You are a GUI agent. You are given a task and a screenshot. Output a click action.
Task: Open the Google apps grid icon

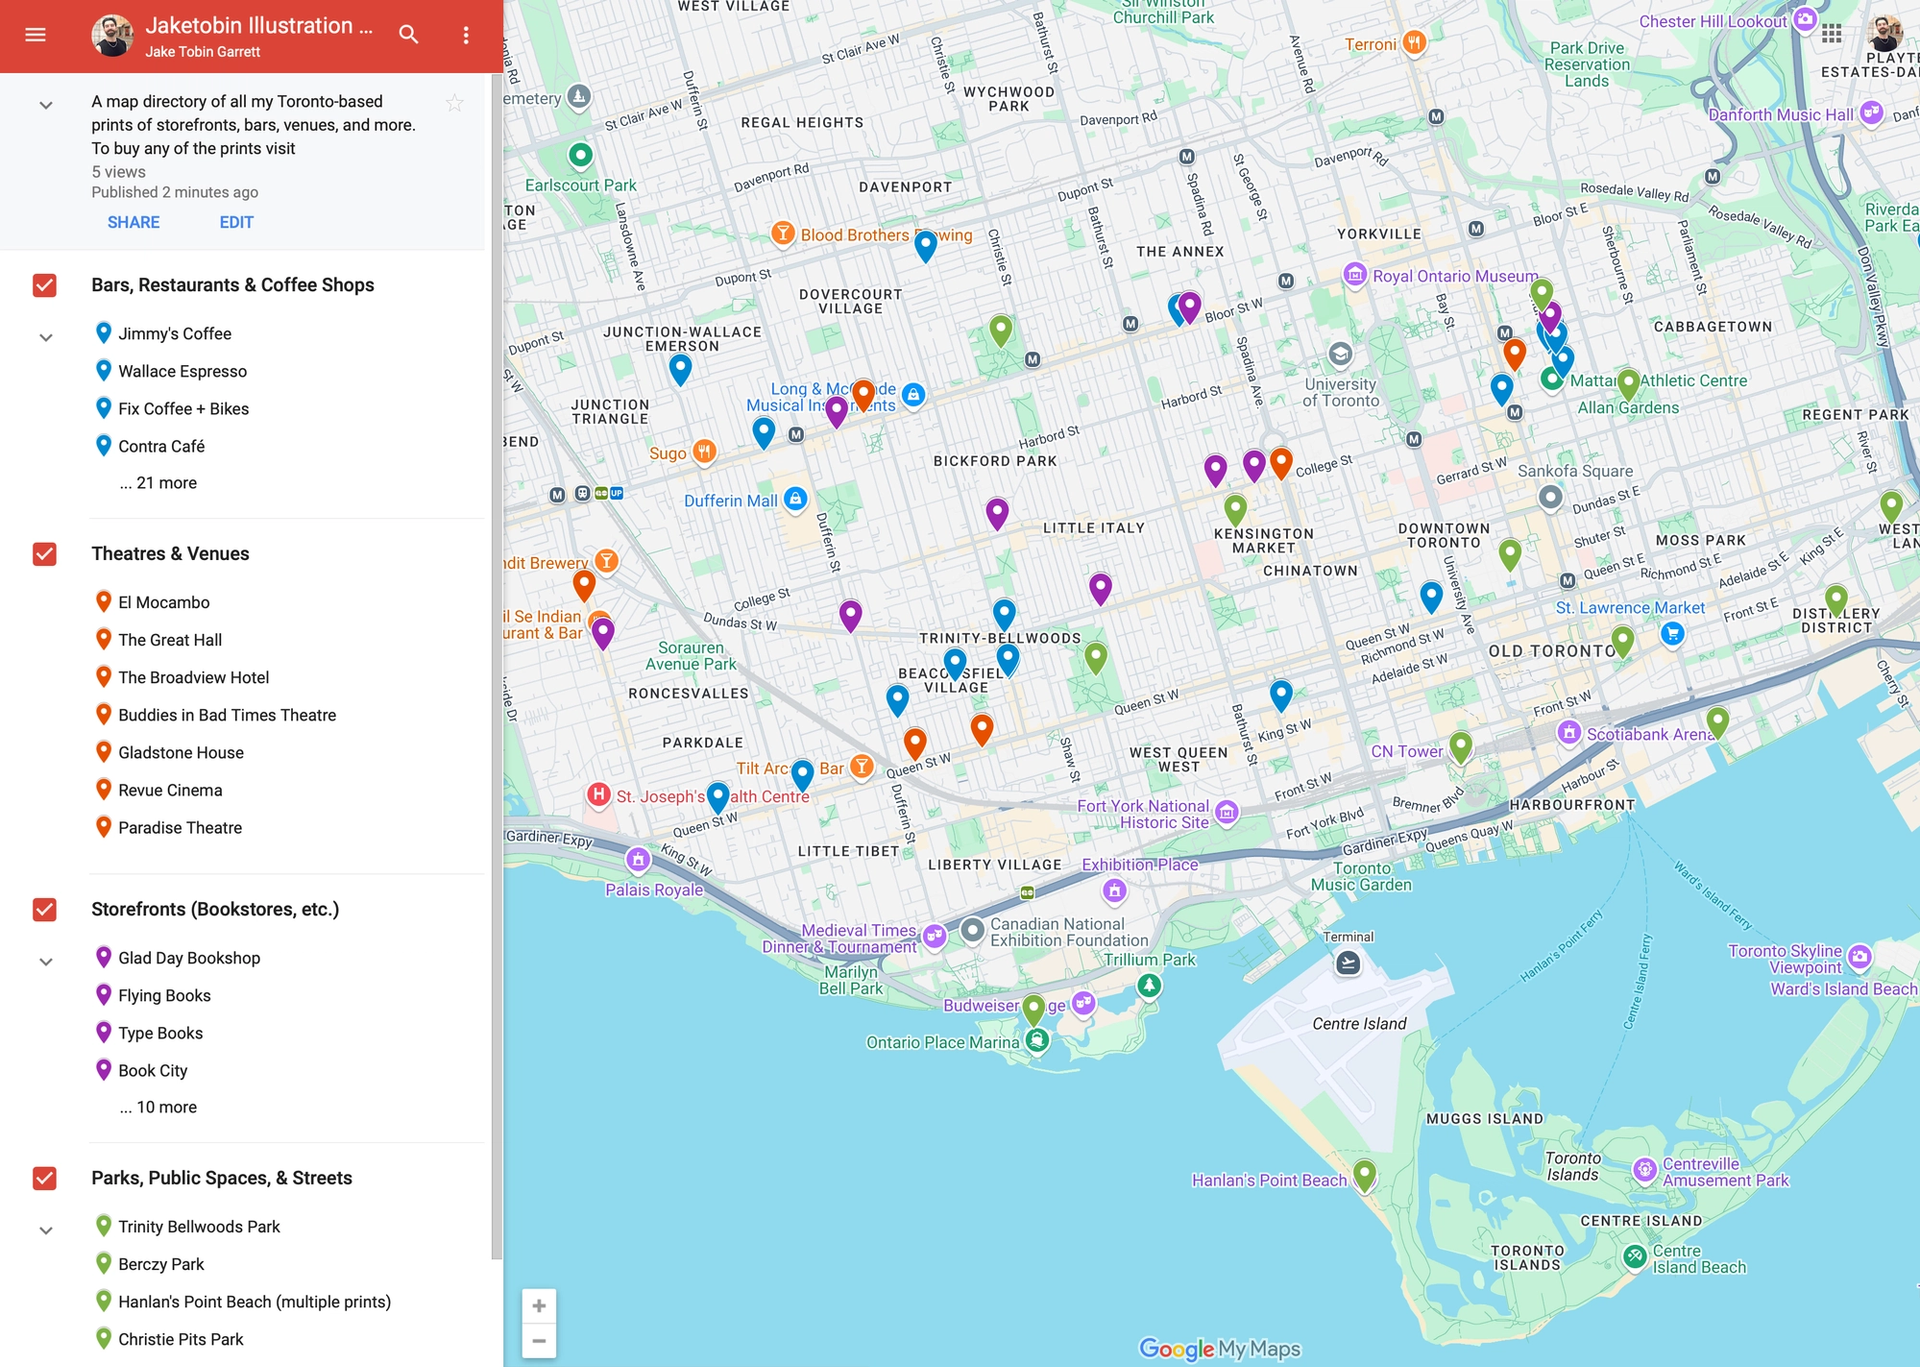pos(1831,34)
